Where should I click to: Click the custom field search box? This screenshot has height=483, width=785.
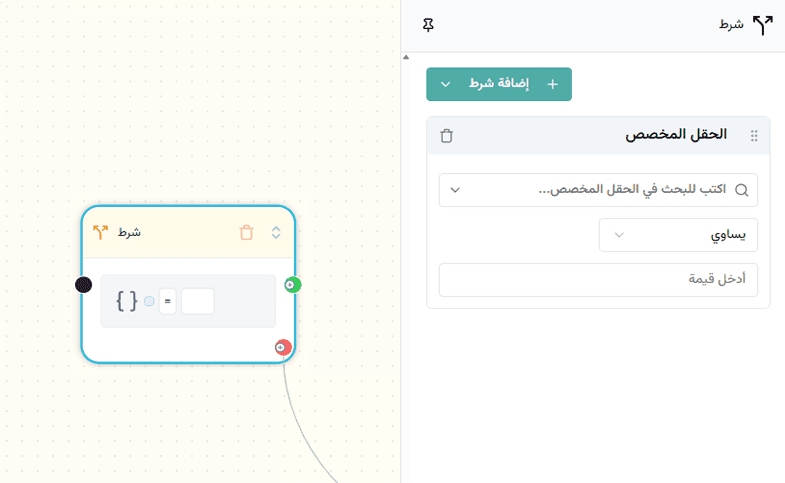(598, 190)
